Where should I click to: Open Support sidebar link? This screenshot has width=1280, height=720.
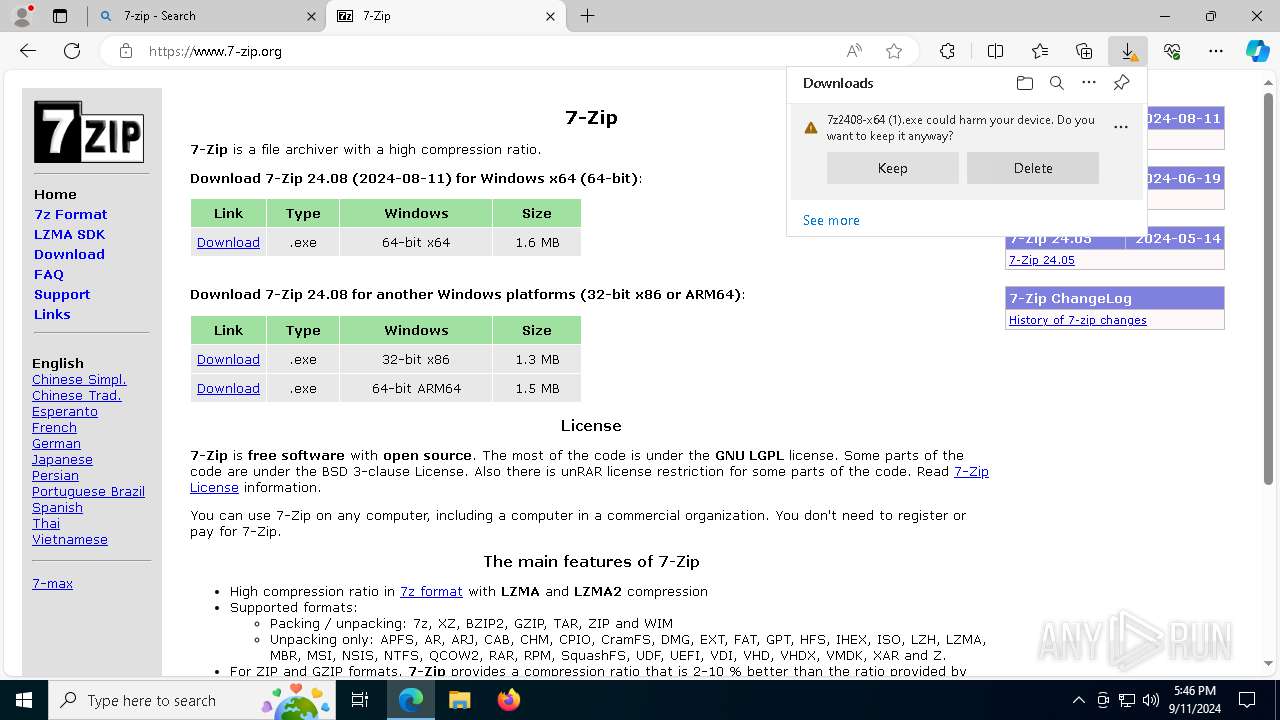point(62,294)
